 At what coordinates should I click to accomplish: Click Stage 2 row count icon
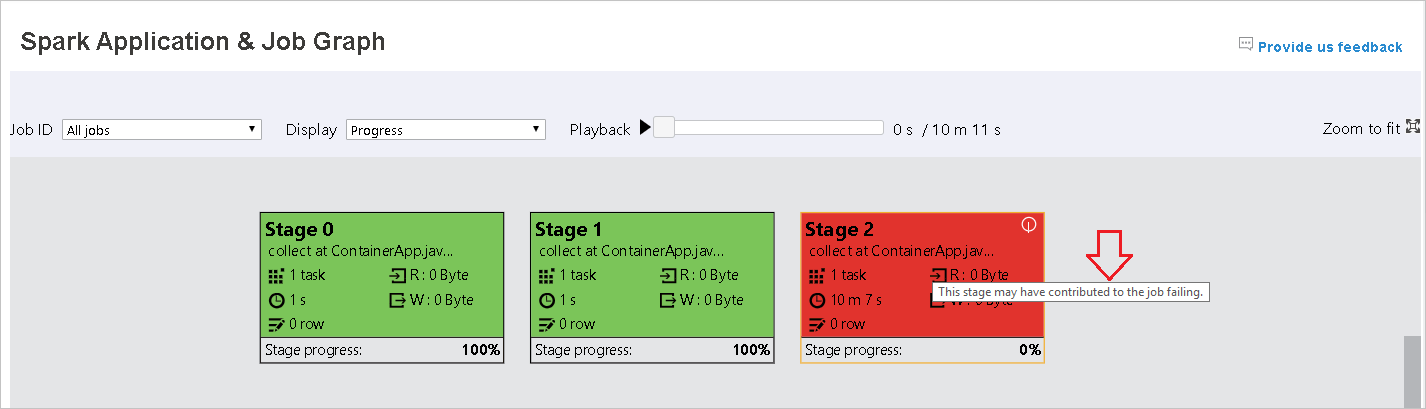pyautogui.click(x=817, y=324)
